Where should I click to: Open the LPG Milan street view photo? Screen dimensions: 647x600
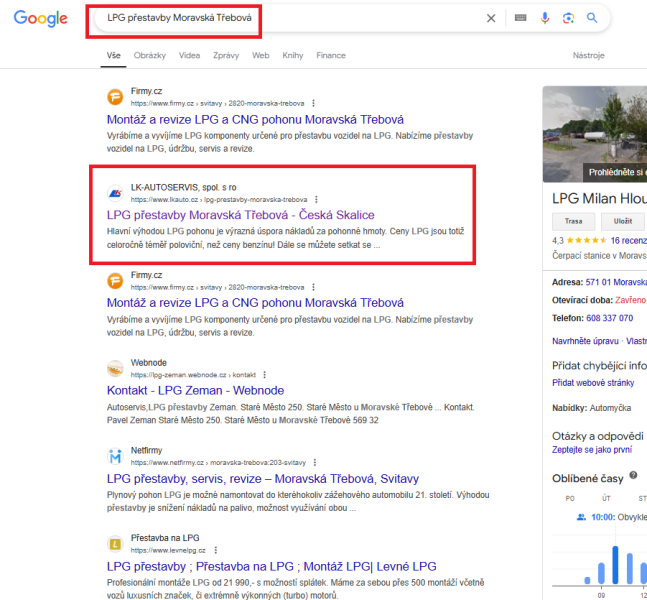pyautogui.click(x=595, y=134)
